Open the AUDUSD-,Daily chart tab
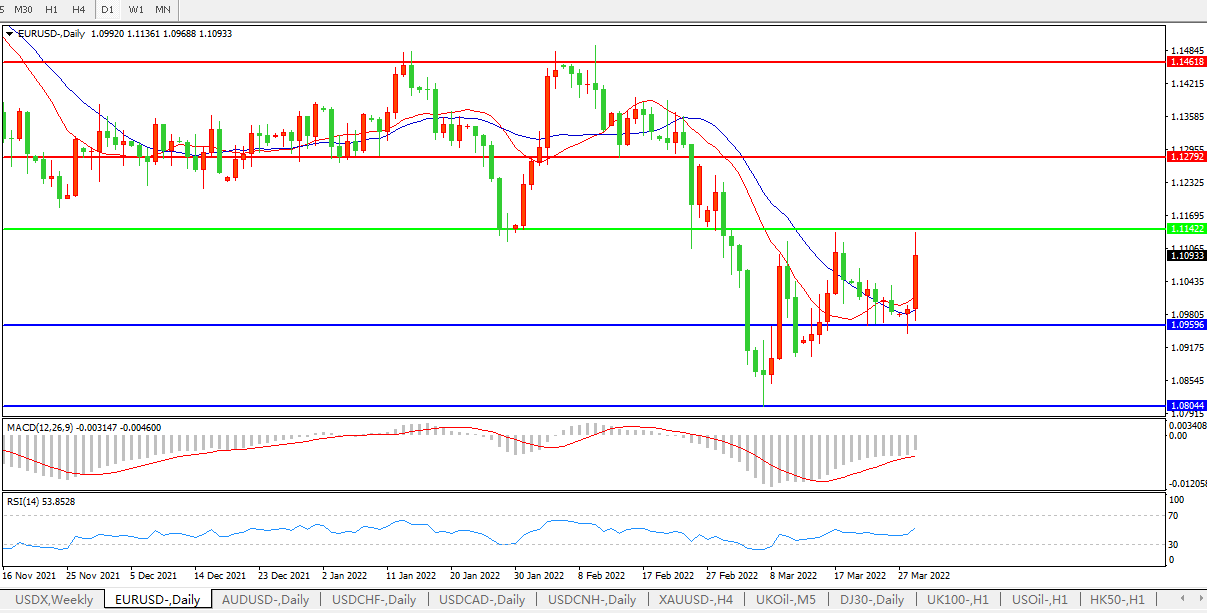1207x613 pixels. (x=266, y=600)
